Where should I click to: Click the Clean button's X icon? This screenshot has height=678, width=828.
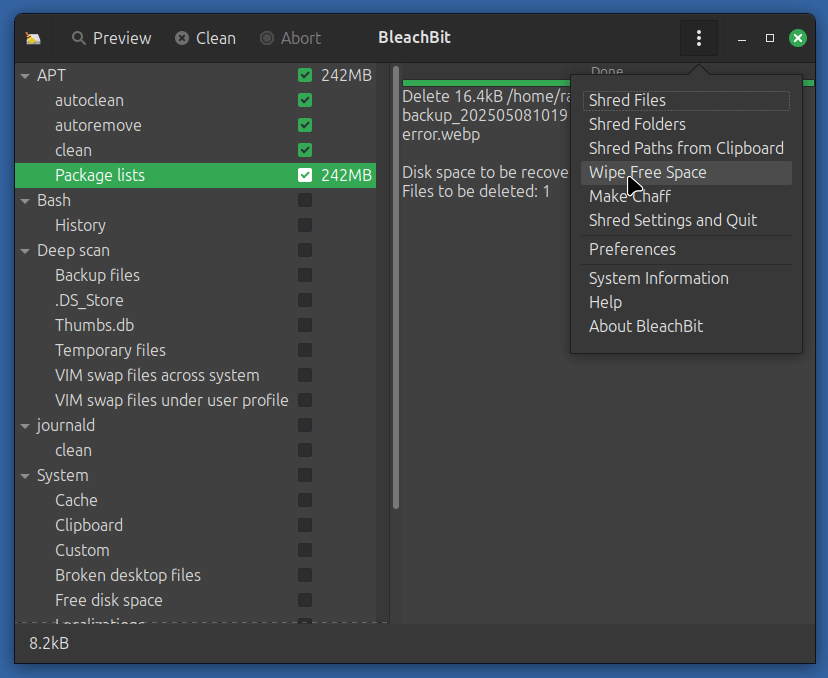coord(182,39)
